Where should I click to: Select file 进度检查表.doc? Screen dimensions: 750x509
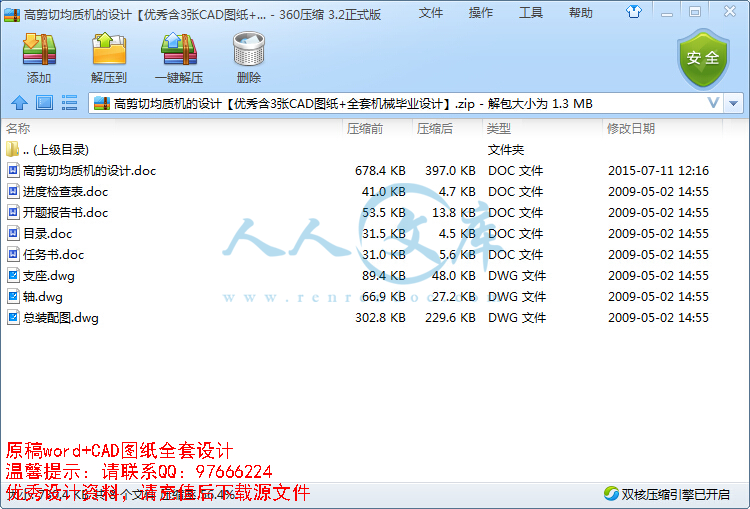(x=375, y=191)
